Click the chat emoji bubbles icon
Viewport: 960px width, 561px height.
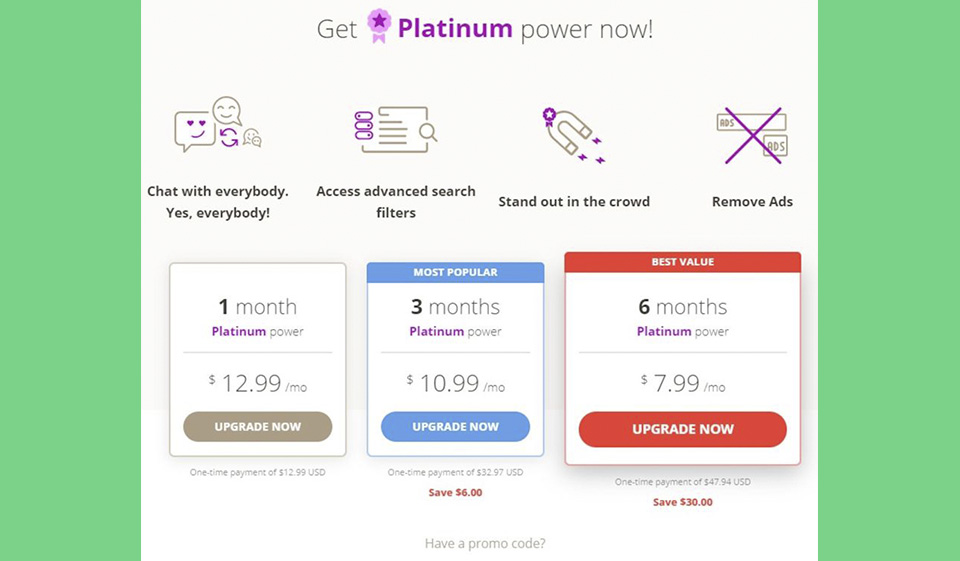[217, 127]
